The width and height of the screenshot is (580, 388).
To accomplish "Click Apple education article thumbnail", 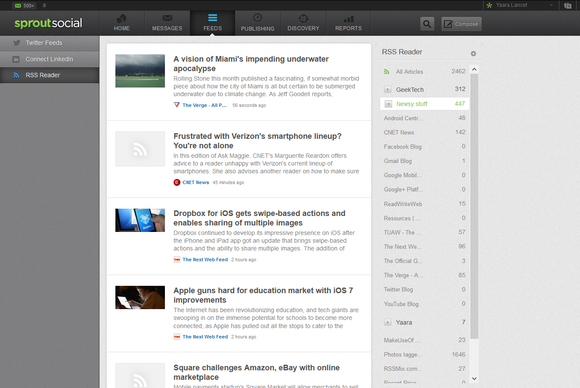I will point(140,297).
